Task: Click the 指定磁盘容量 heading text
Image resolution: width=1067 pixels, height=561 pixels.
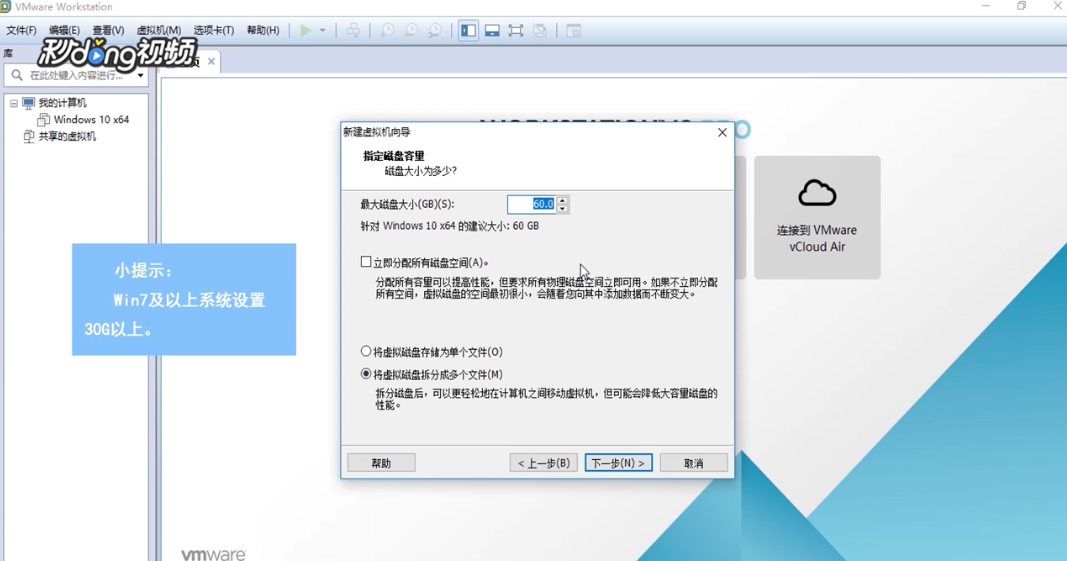Action: coord(394,156)
